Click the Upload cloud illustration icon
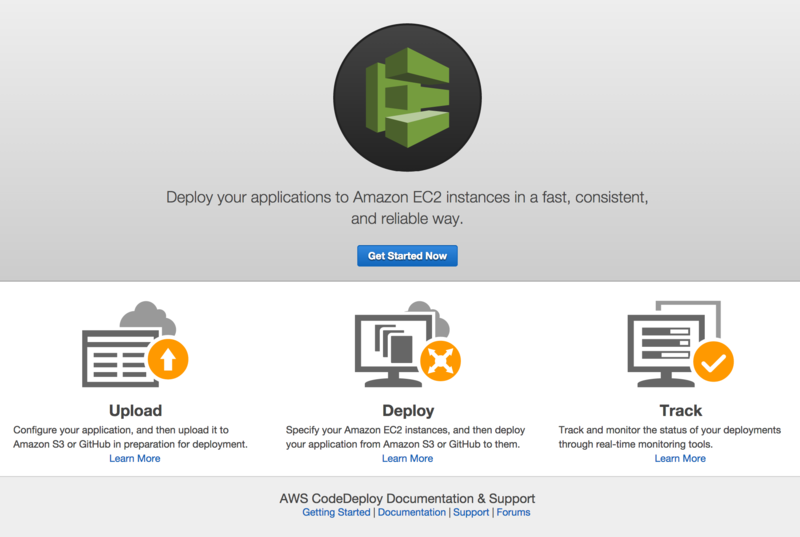 coord(135,344)
